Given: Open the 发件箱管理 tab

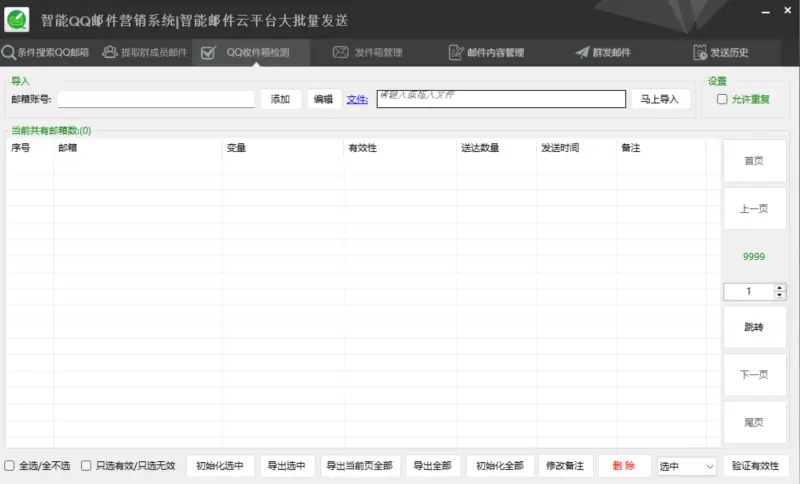Looking at the screenshot, I should tap(367, 52).
